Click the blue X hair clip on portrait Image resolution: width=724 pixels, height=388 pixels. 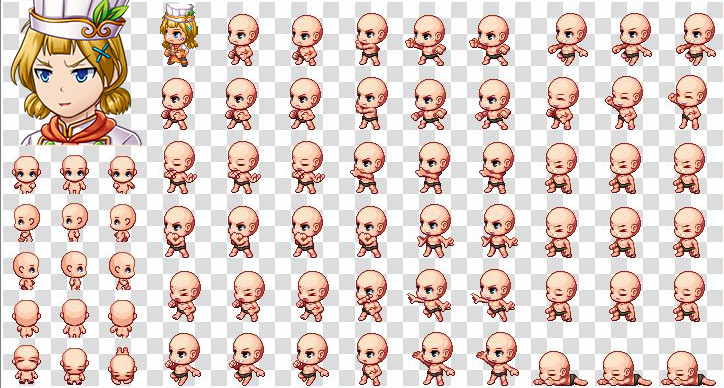tap(102, 52)
